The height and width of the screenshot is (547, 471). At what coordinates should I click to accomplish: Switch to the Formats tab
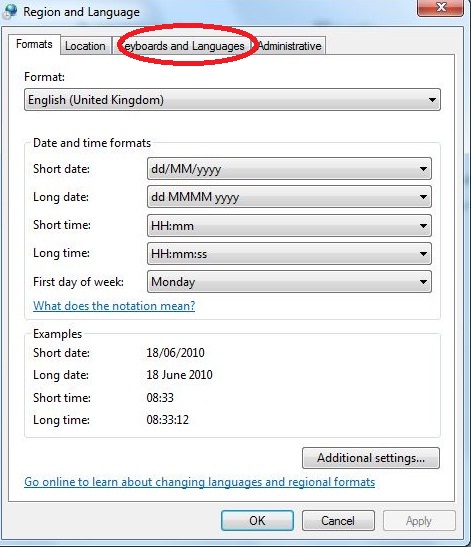pyautogui.click(x=34, y=44)
